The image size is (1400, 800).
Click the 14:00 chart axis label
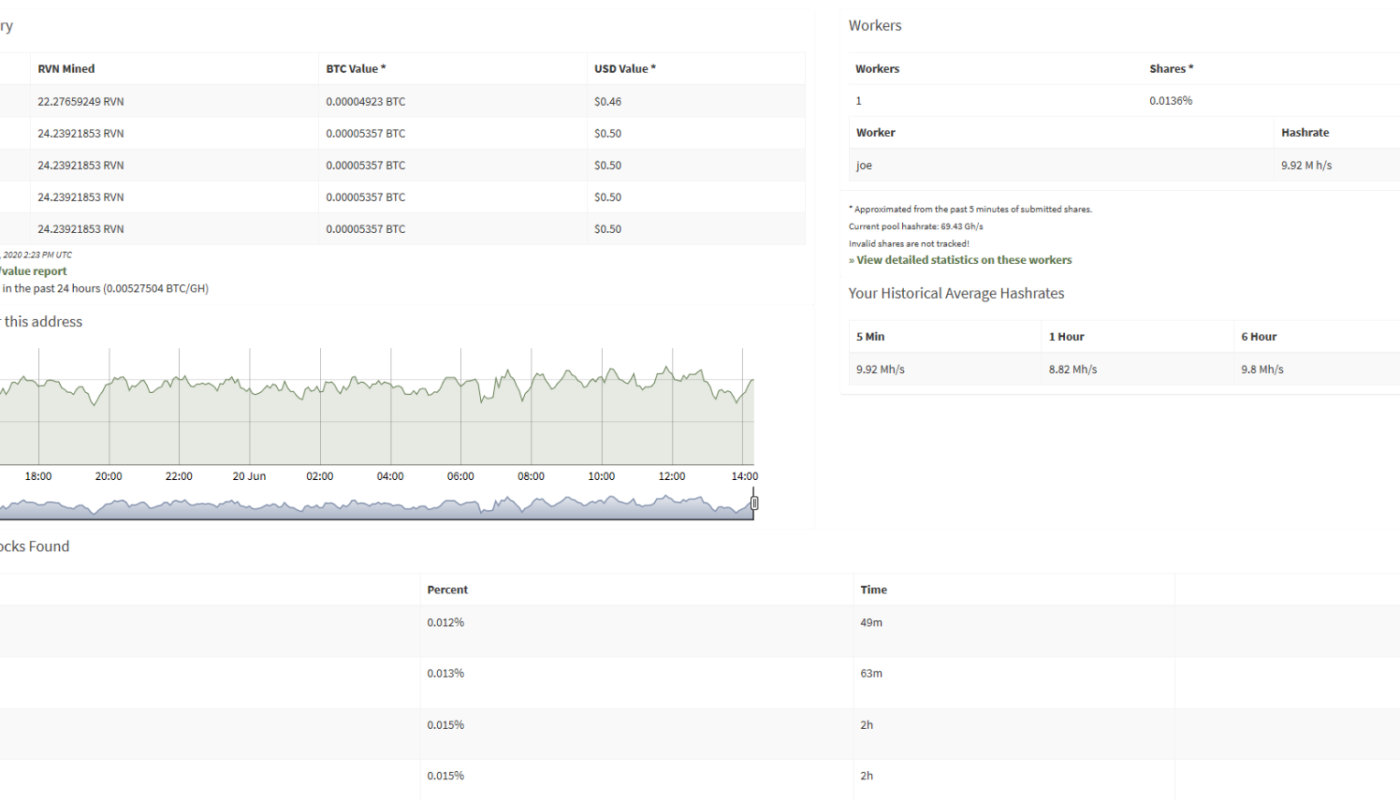pos(745,477)
